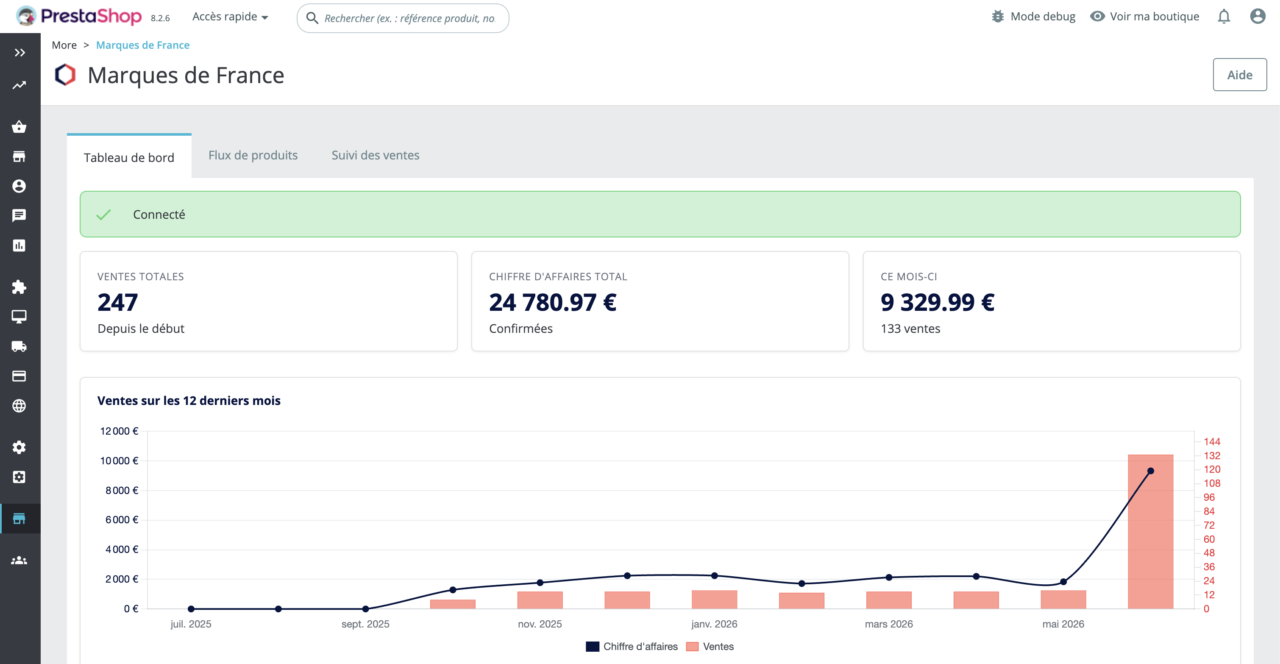Select the Tableau de bord tab
The height and width of the screenshot is (664, 1280).
coord(129,157)
